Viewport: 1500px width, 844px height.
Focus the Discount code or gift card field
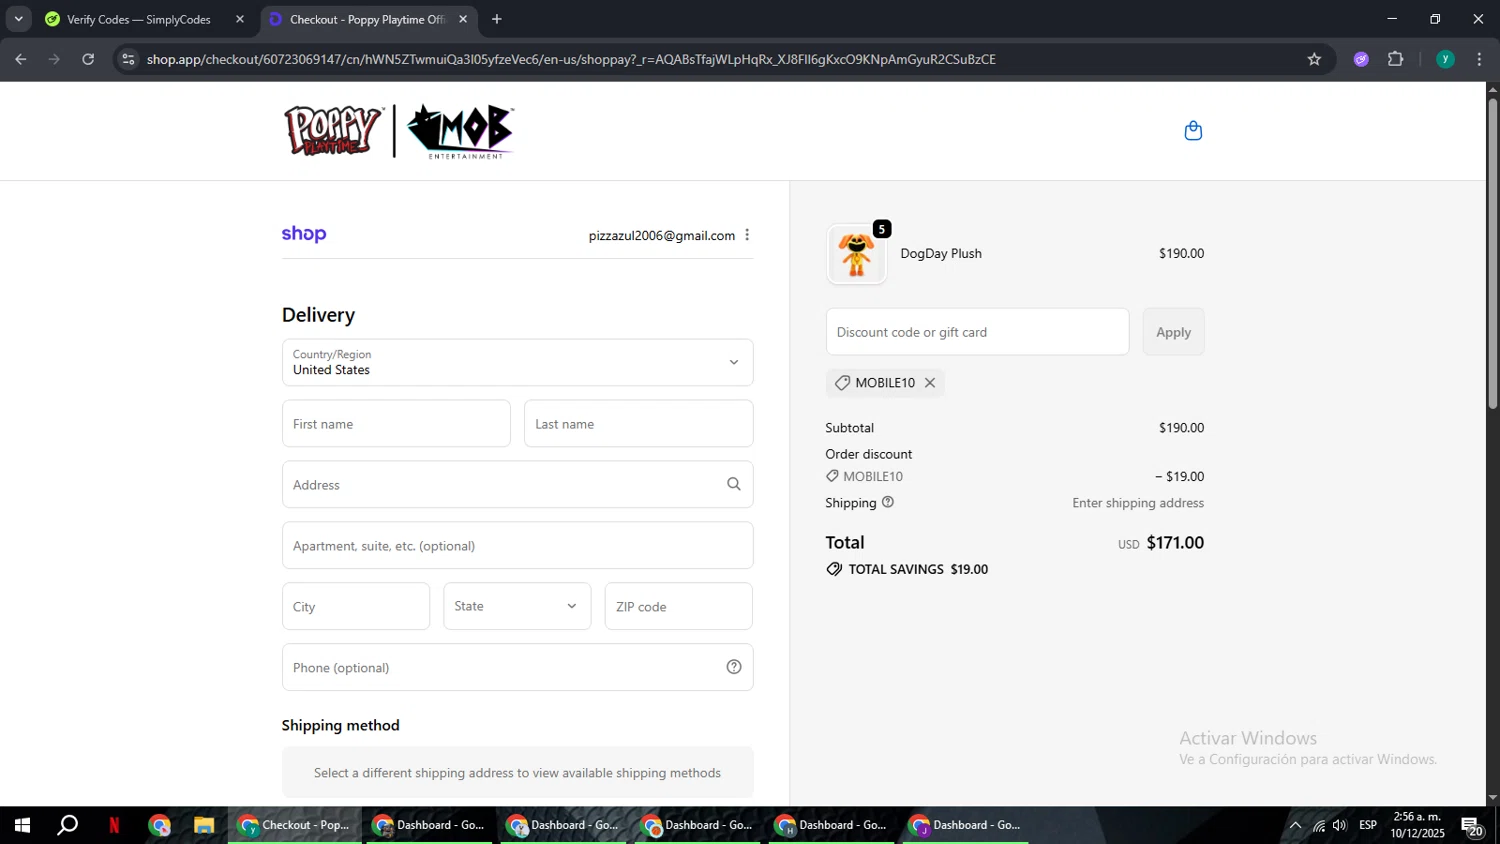[x=977, y=332]
